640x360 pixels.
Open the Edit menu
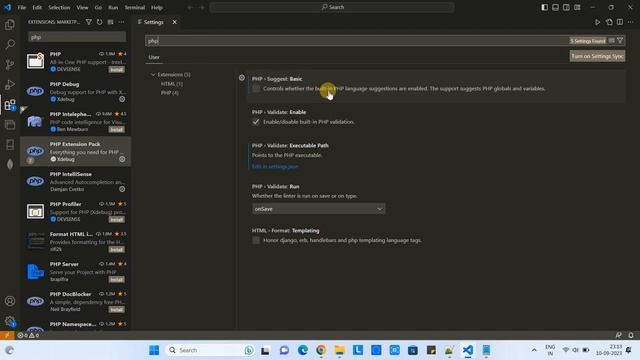click(37, 7)
